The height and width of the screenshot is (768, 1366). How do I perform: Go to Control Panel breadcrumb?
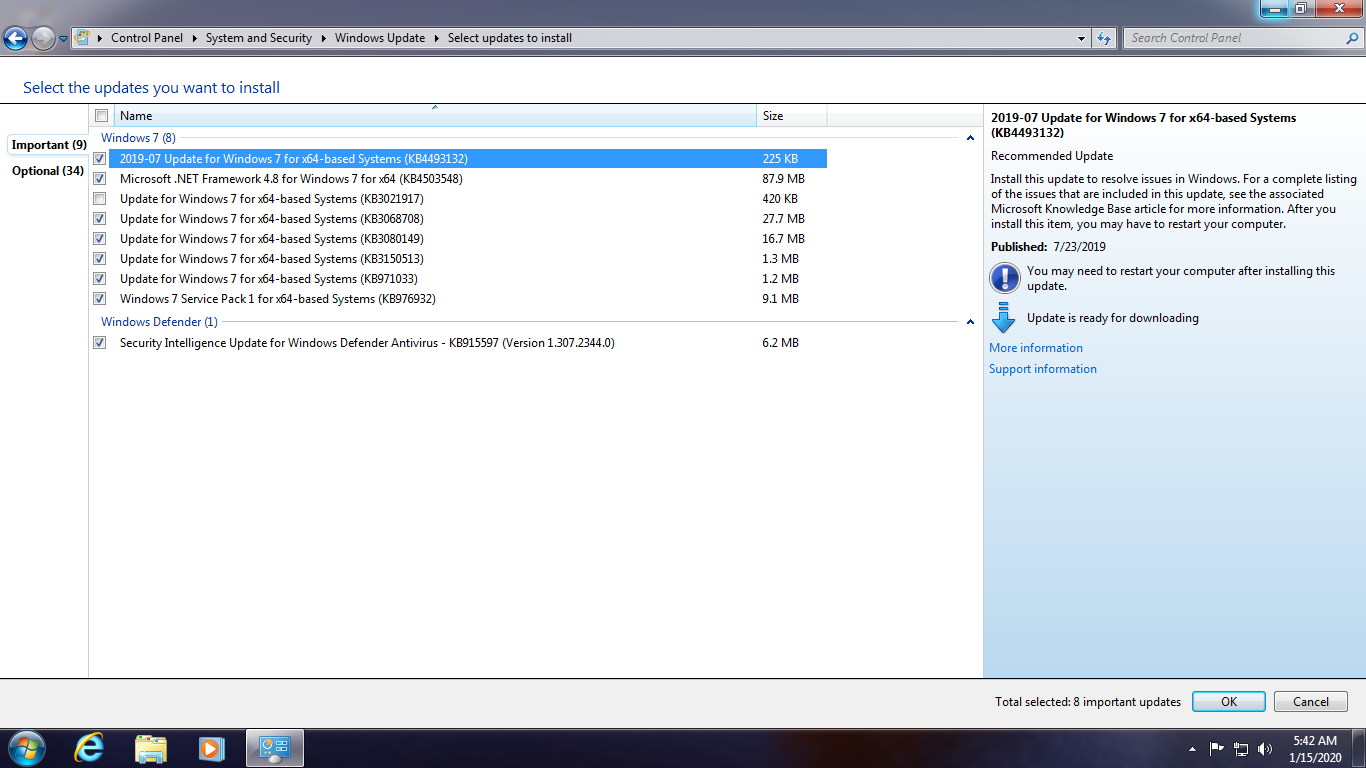point(147,38)
